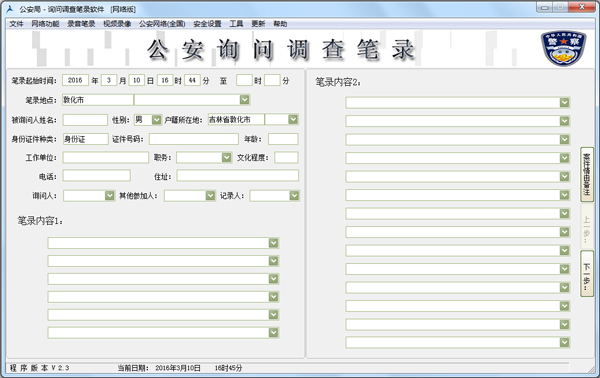
Task: Click the 工作单位 input field
Action: pyautogui.click(x=106, y=157)
